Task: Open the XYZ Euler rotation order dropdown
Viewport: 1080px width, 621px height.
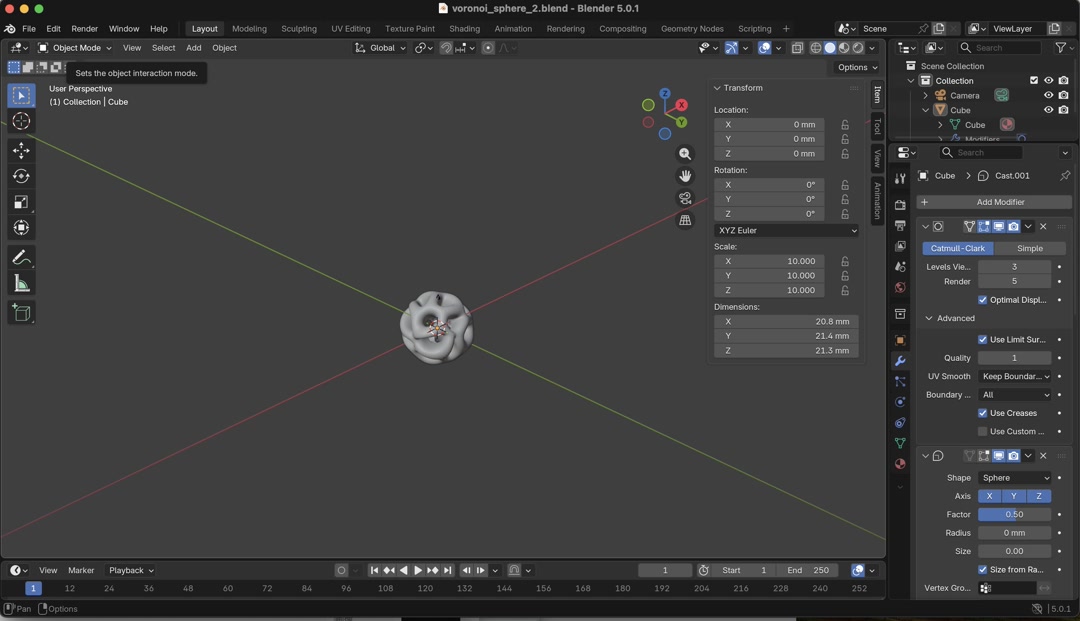Action: (x=786, y=230)
